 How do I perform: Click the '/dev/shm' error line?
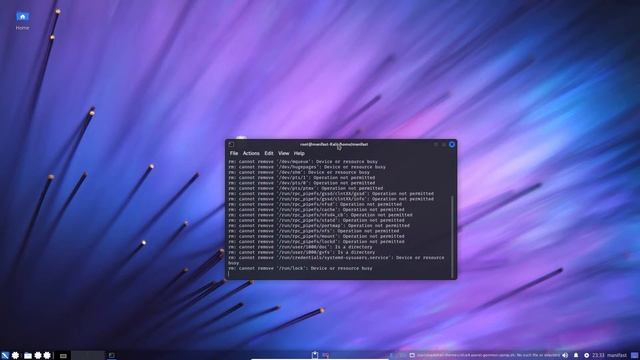coord(299,172)
